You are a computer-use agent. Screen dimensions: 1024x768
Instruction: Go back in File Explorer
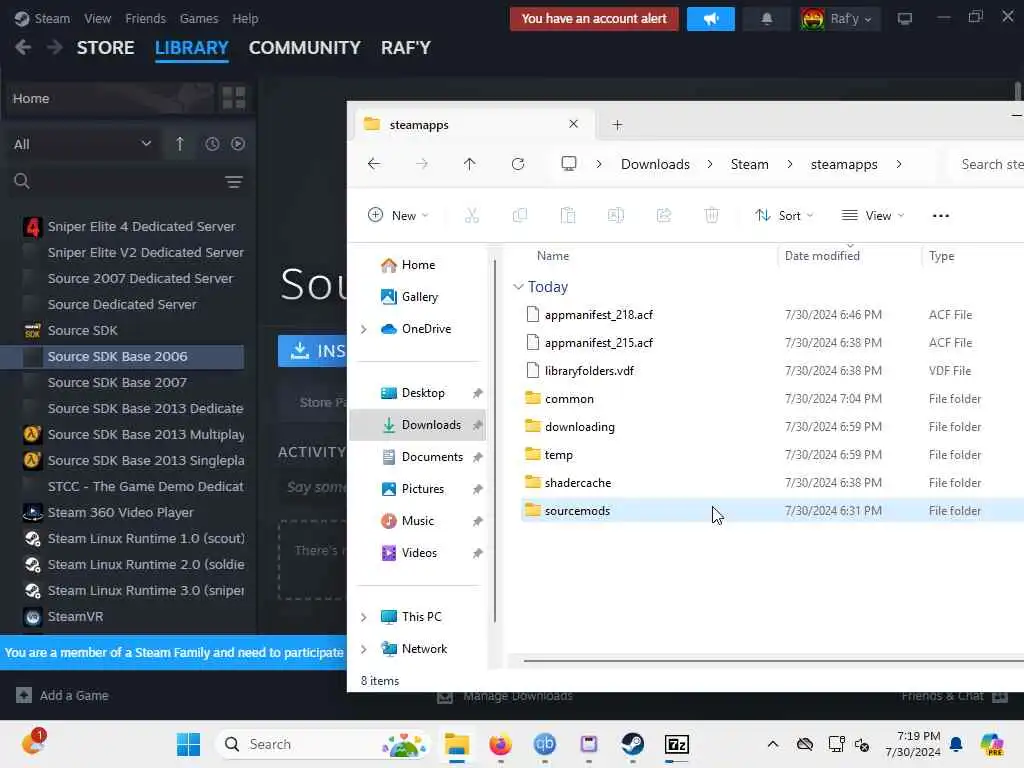click(x=374, y=164)
